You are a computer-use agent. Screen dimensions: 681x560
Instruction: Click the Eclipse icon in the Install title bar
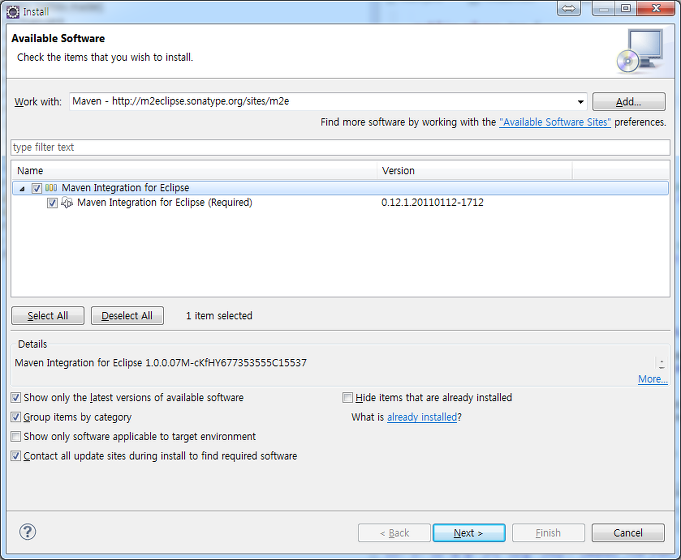(13, 12)
